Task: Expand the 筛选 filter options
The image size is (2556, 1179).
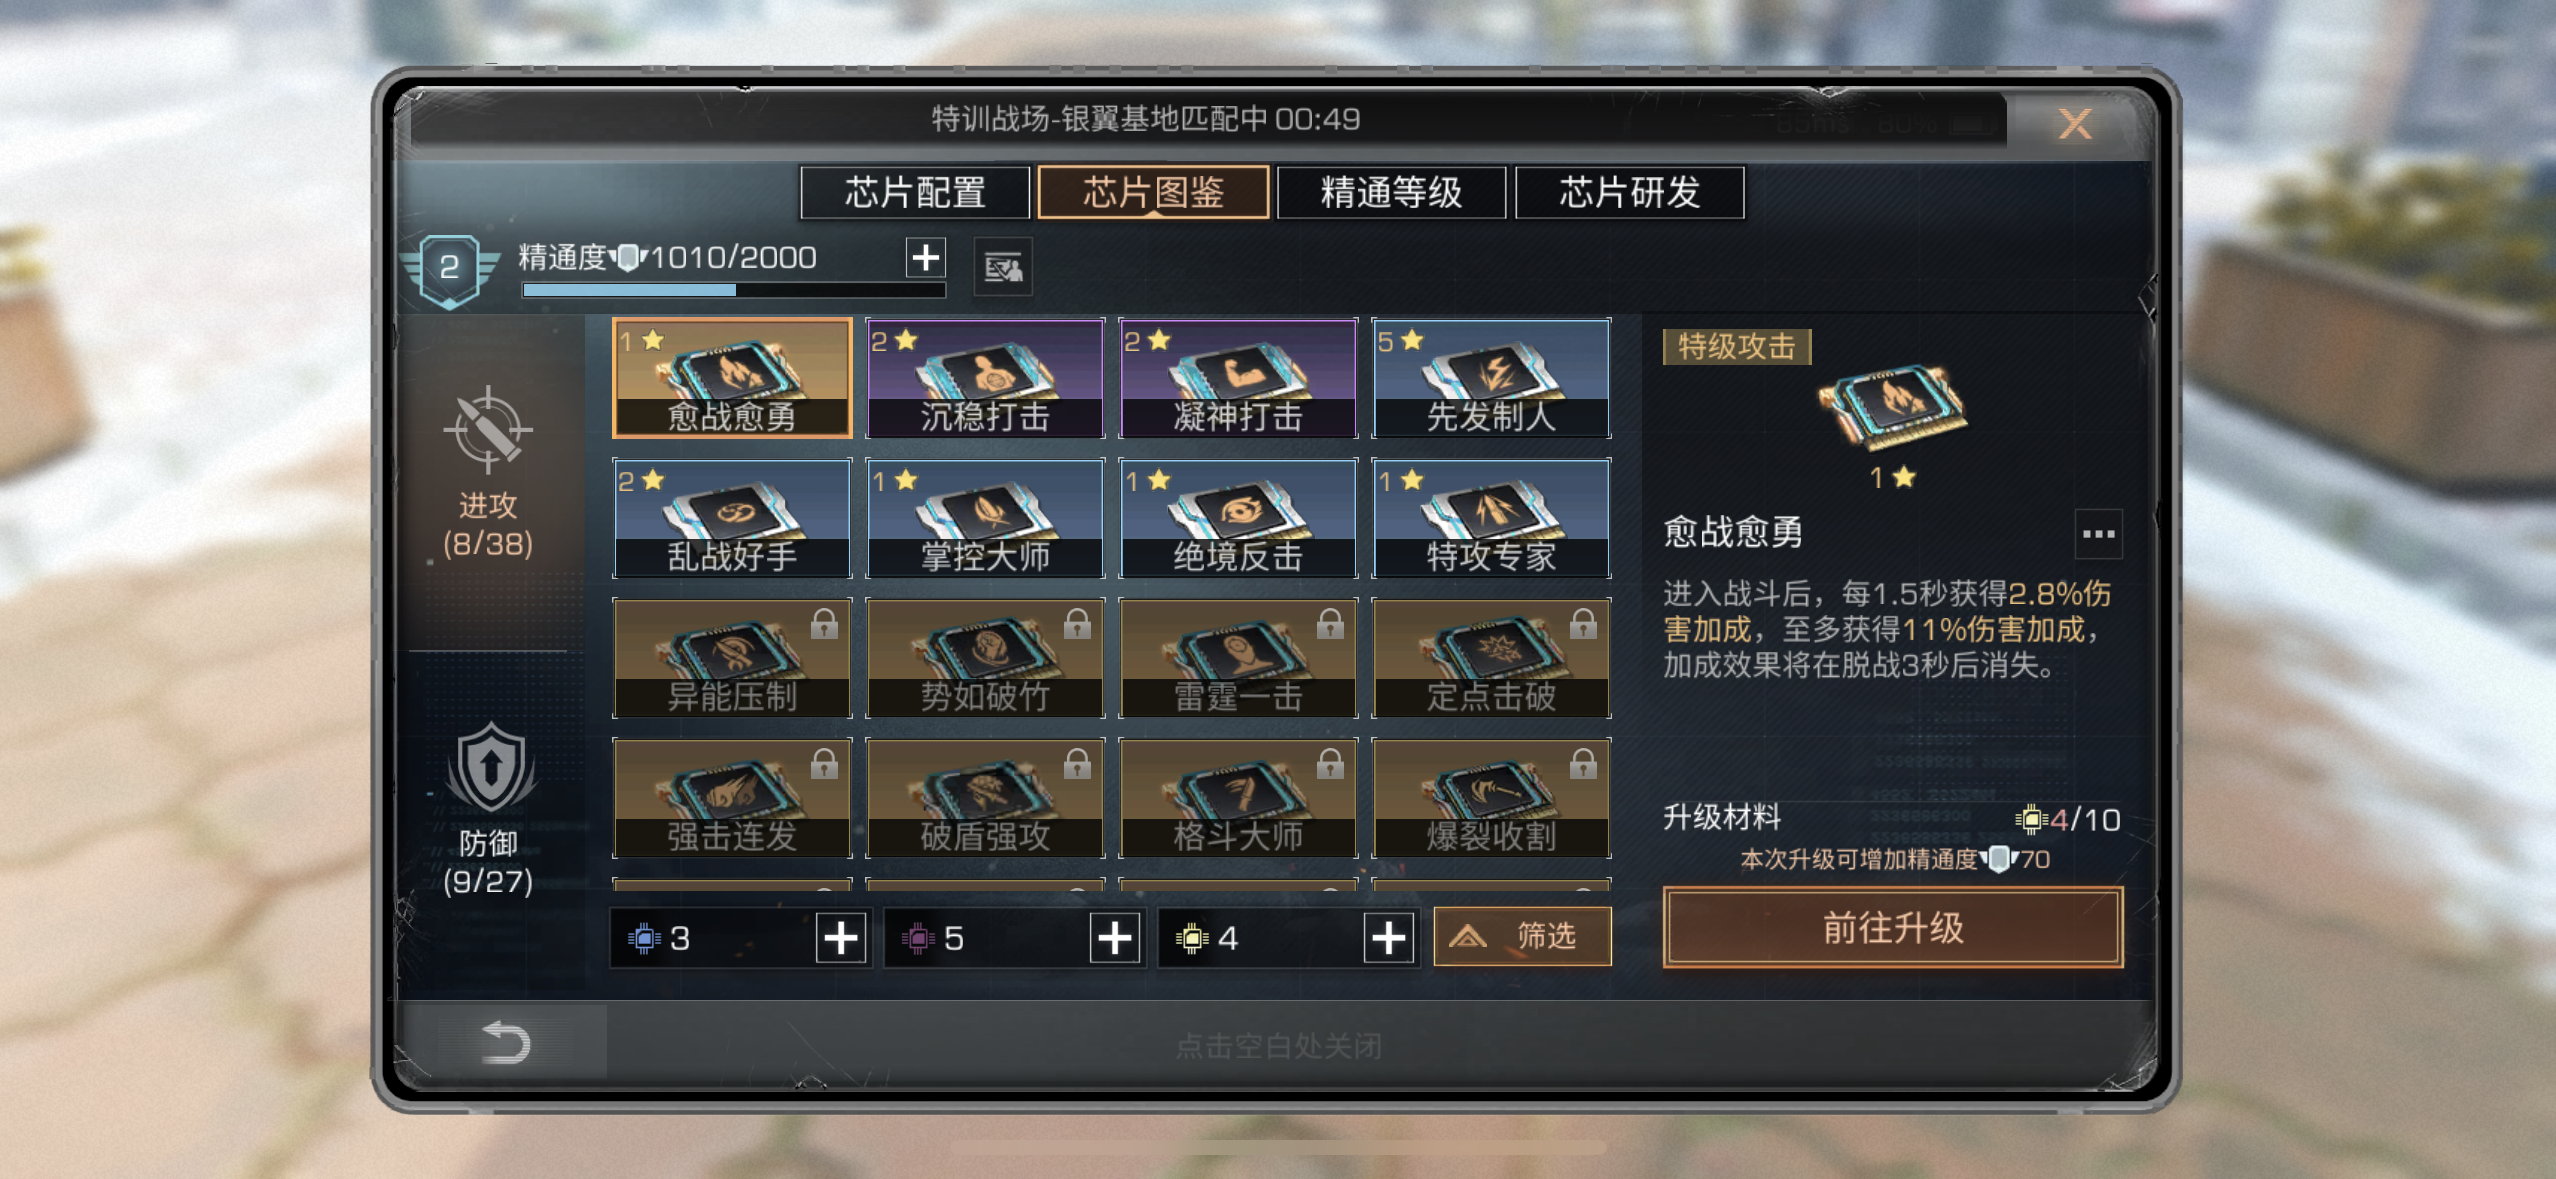Action: (x=1522, y=936)
